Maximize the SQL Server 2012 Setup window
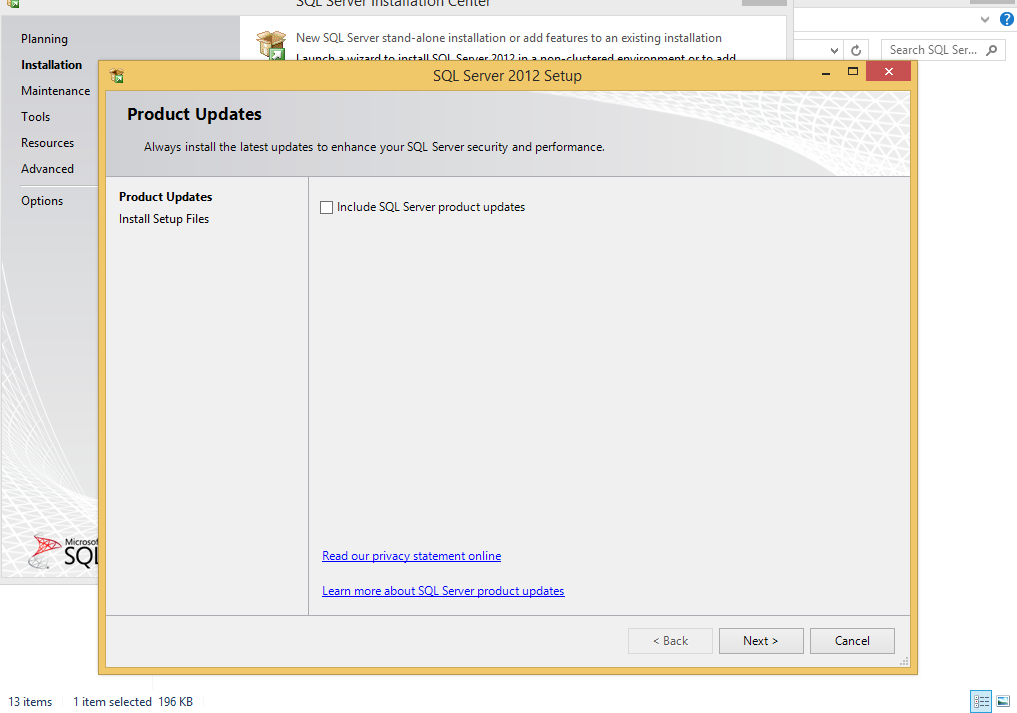 coord(853,71)
